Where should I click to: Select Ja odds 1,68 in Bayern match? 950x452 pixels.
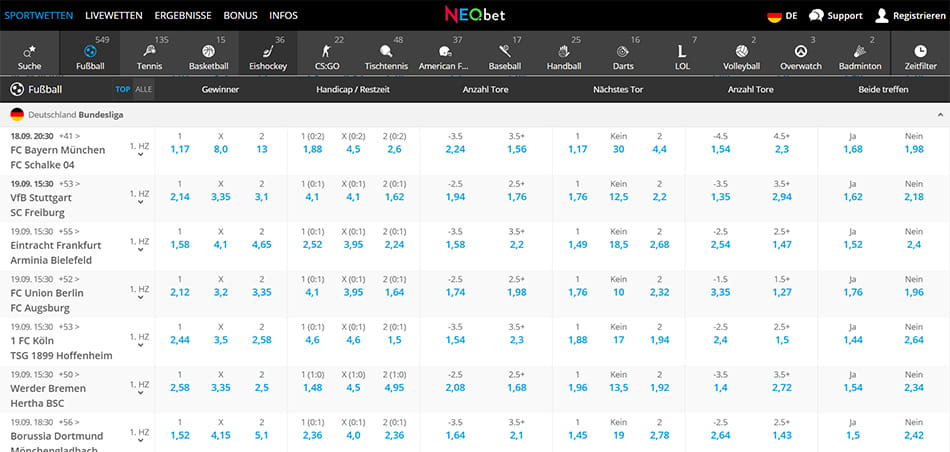pyautogui.click(x=852, y=149)
